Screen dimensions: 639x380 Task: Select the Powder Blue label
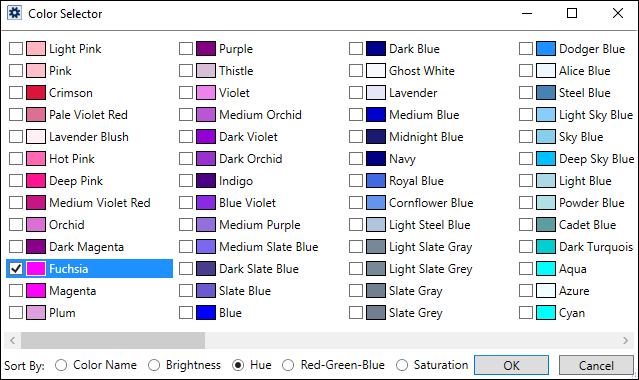click(x=592, y=203)
